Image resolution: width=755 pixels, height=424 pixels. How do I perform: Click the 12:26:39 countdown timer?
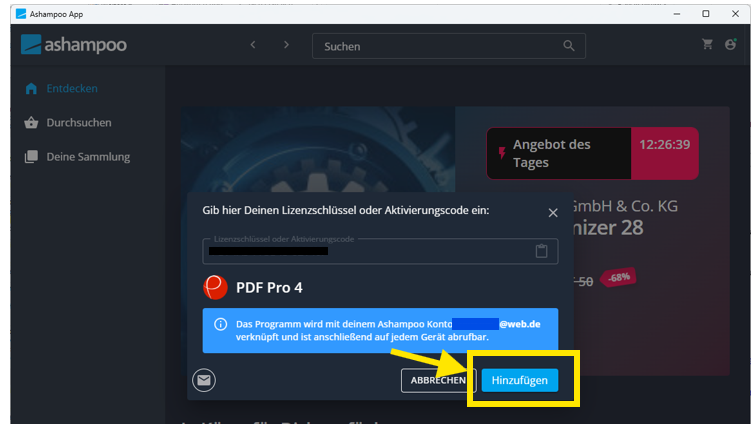664,145
